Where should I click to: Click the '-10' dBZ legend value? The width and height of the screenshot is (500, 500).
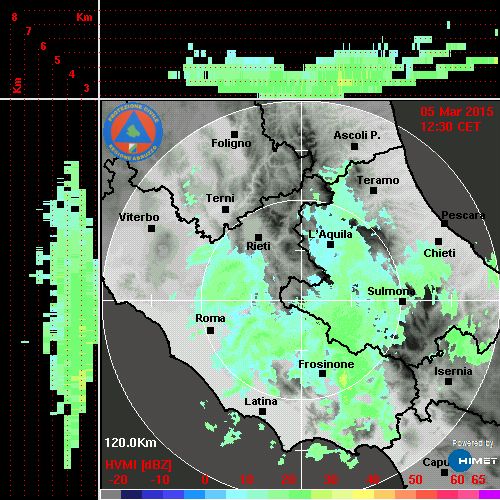(x=160, y=480)
